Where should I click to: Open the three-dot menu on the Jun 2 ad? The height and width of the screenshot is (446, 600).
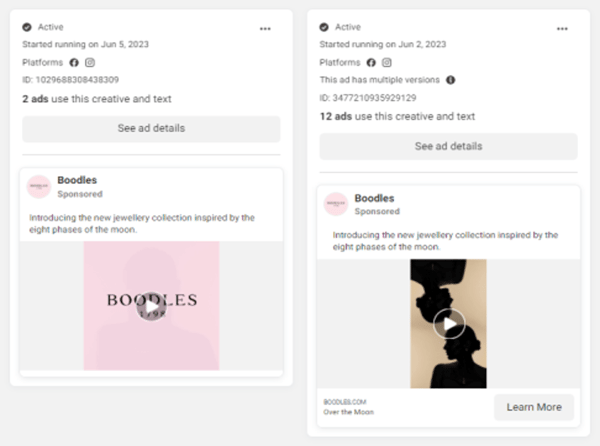point(562,28)
